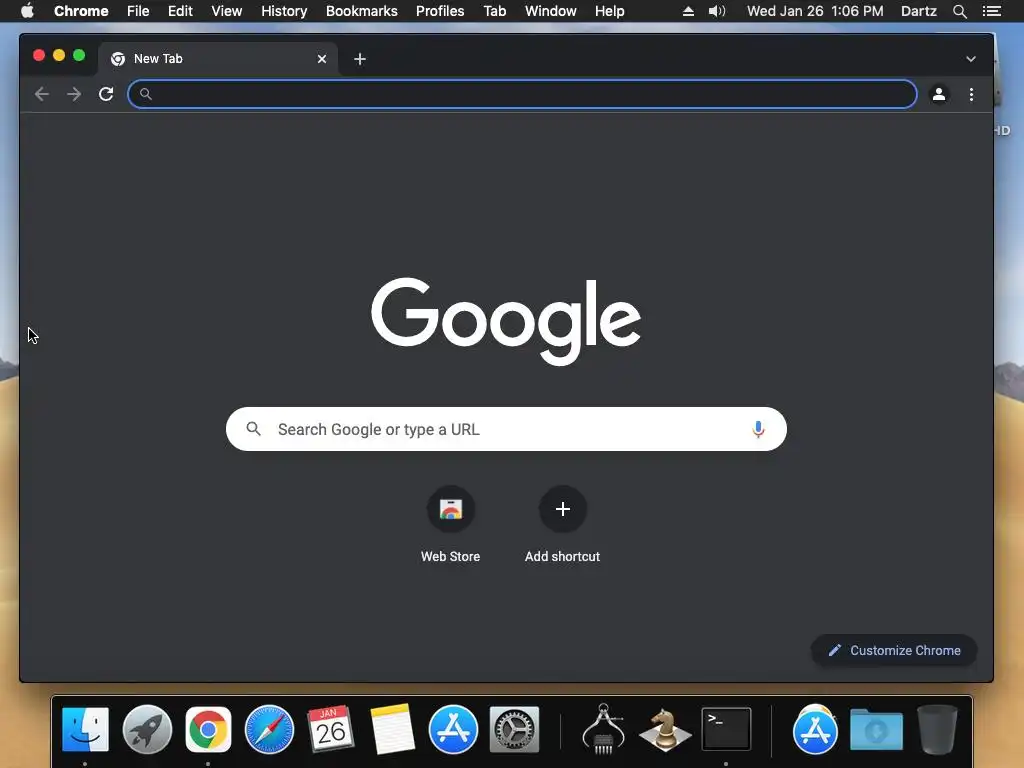Open the Bookmarks menu
The height and width of the screenshot is (768, 1024).
pos(361,11)
